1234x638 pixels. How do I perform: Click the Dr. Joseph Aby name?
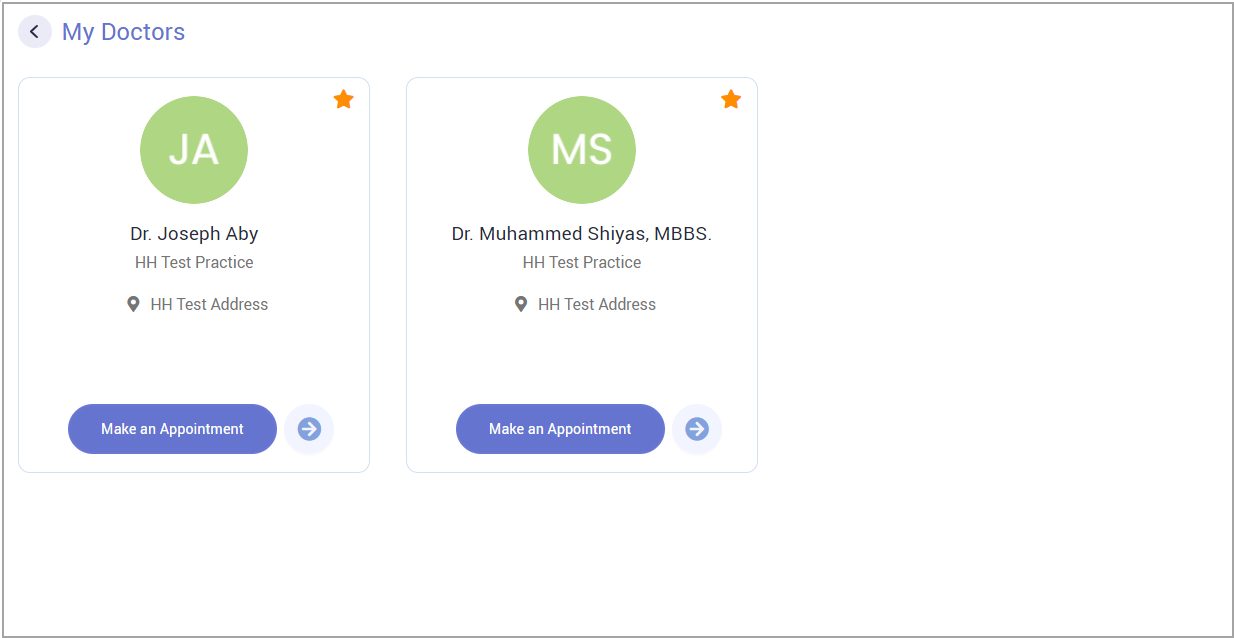coord(194,234)
